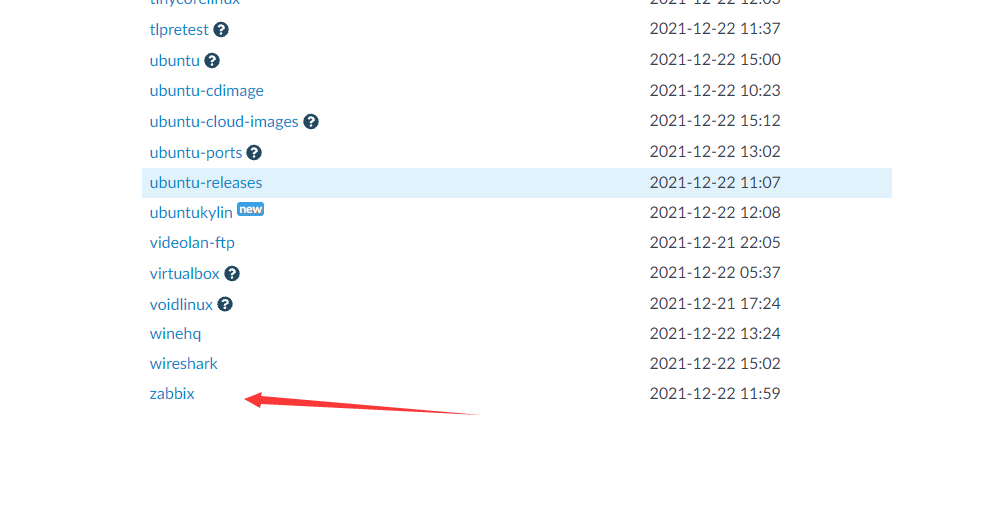Click the question mark beside ubuntu-ports
The width and height of the screenshot is (999, 516).
pos(254,153)
